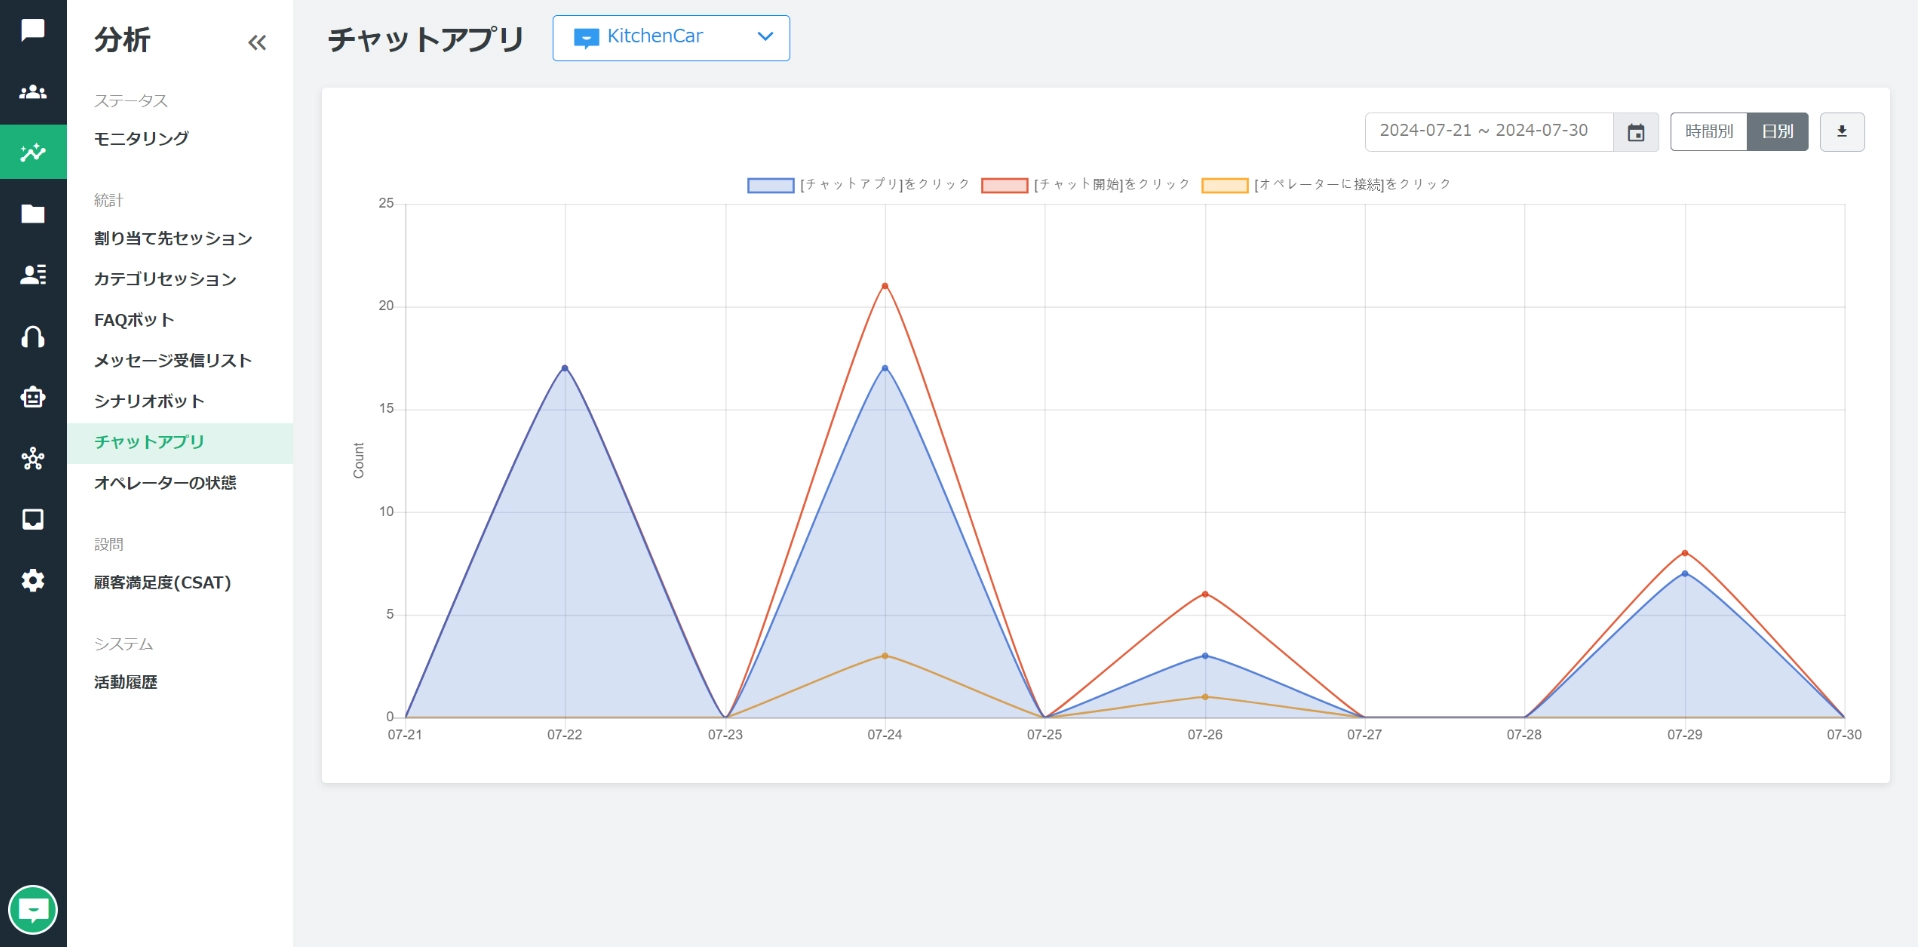Screen dimensions: 1920x947
Task: Open the team members group icon
Action: tap(33, 92)
